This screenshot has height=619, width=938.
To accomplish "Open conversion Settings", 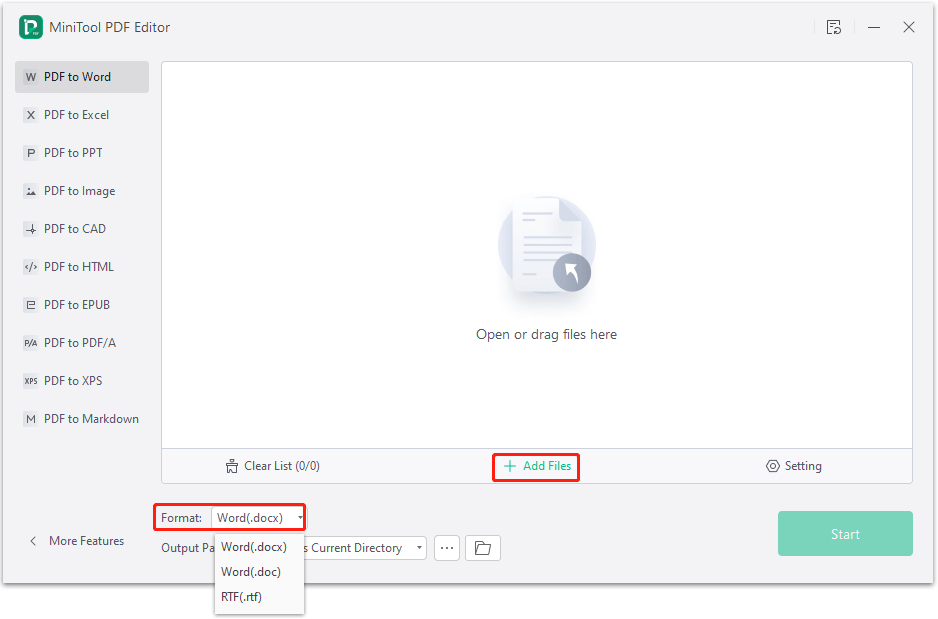I will (x=794, y=466).
